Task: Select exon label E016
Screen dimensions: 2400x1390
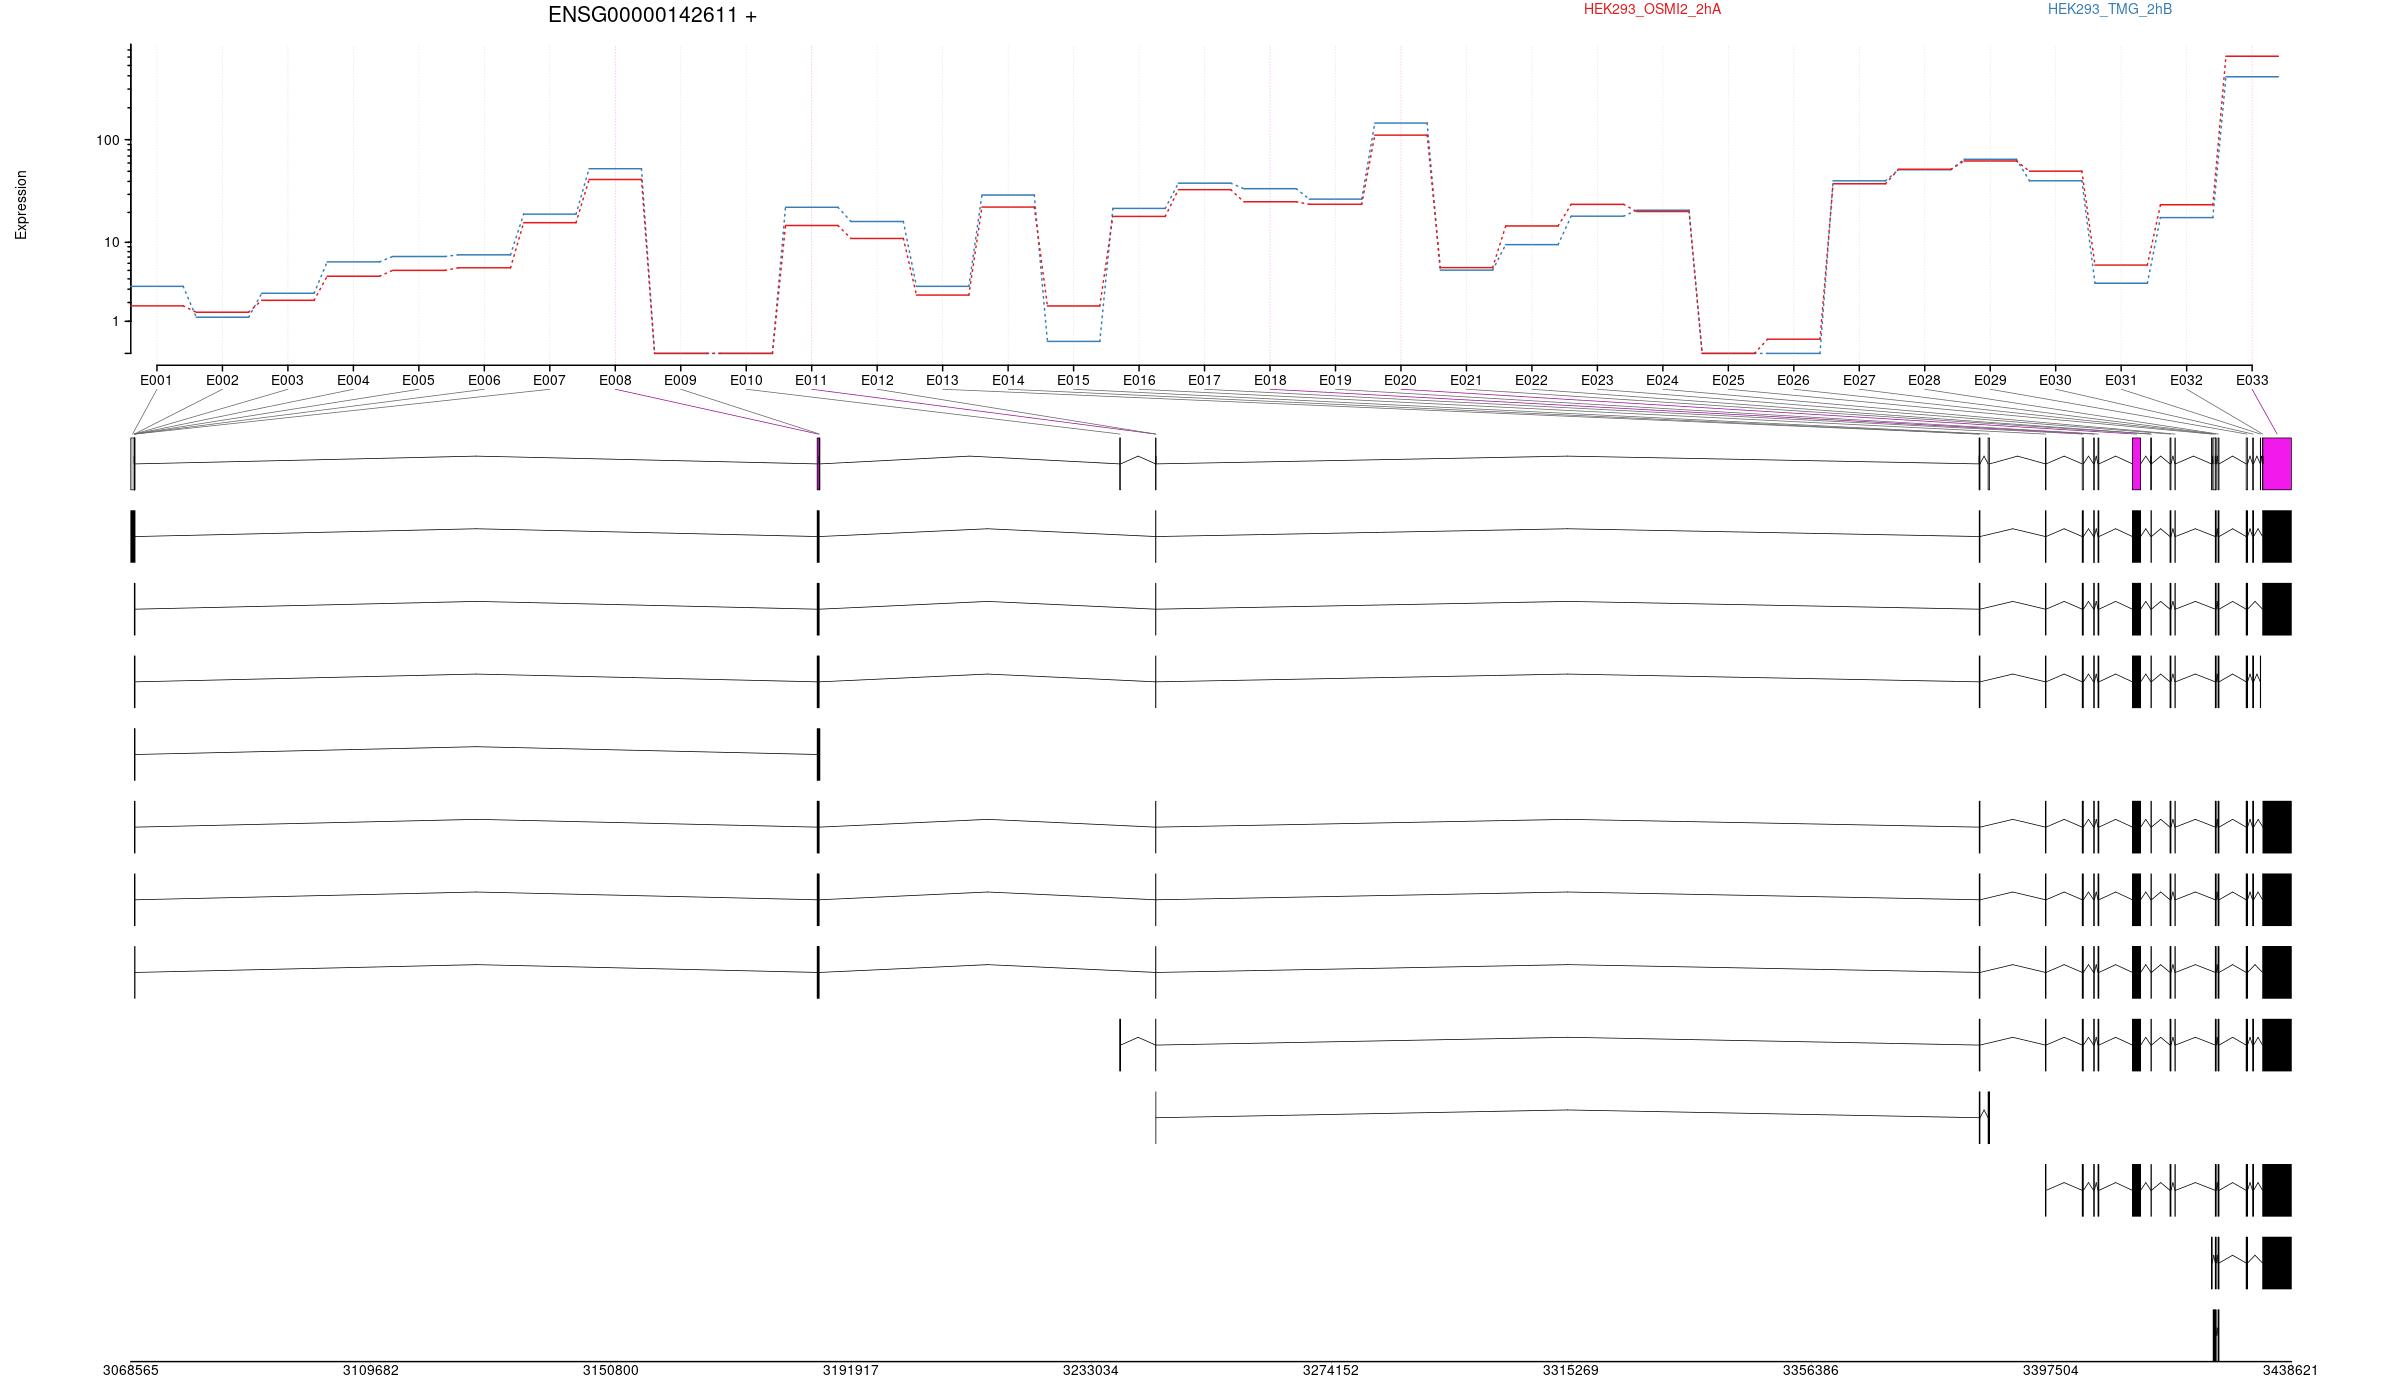Action: tap(1139, 380)
